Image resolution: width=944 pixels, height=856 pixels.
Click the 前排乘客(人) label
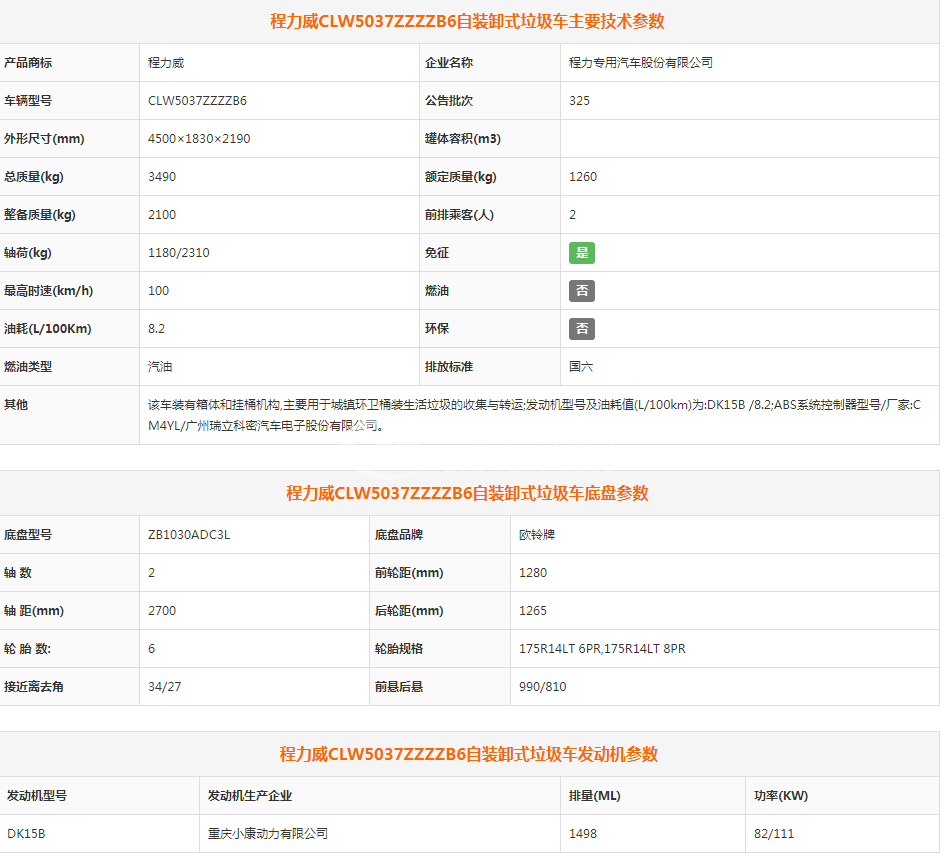[459, 214]
